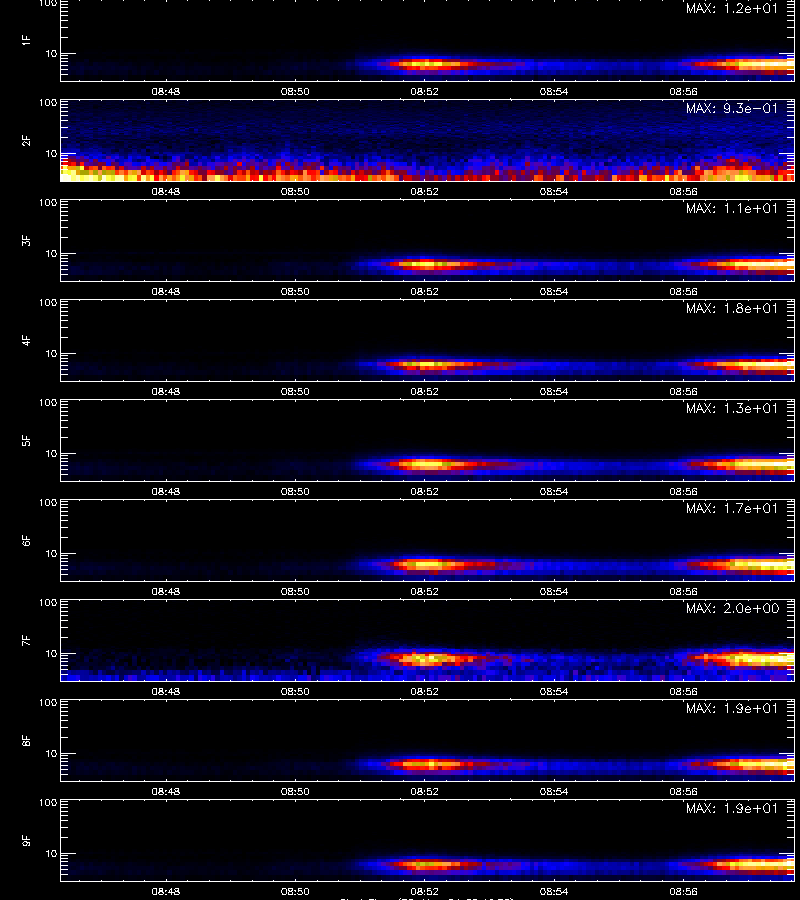Select the MAX: 1.7e+01 readout

tap(732, 508)
